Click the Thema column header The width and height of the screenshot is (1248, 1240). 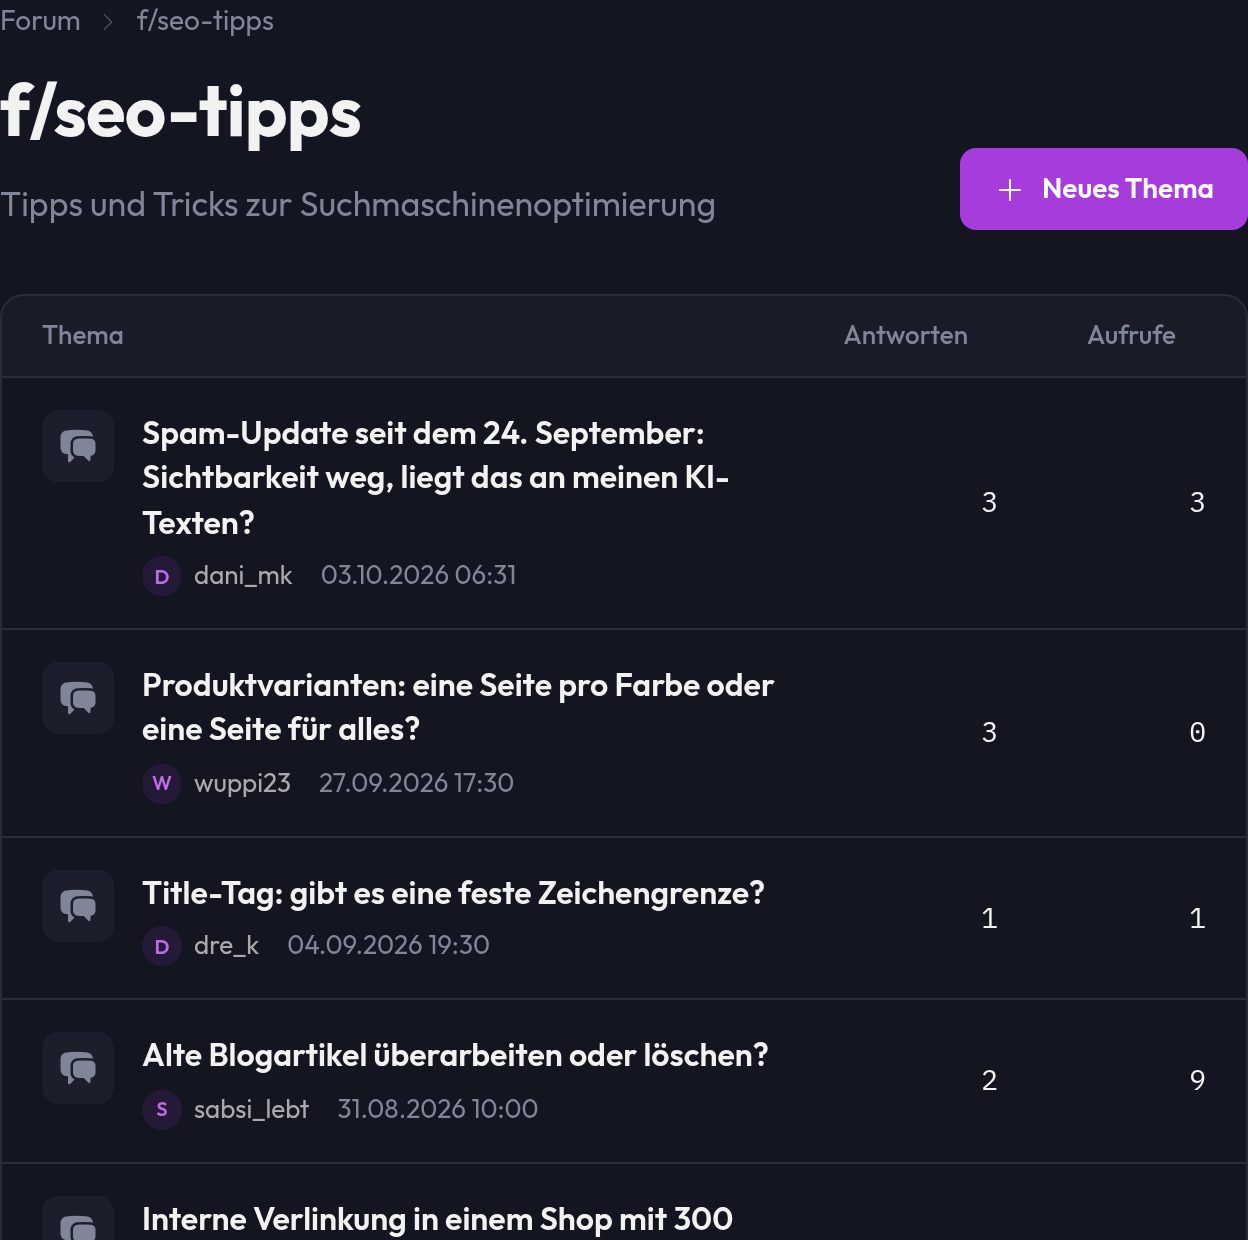83,335
